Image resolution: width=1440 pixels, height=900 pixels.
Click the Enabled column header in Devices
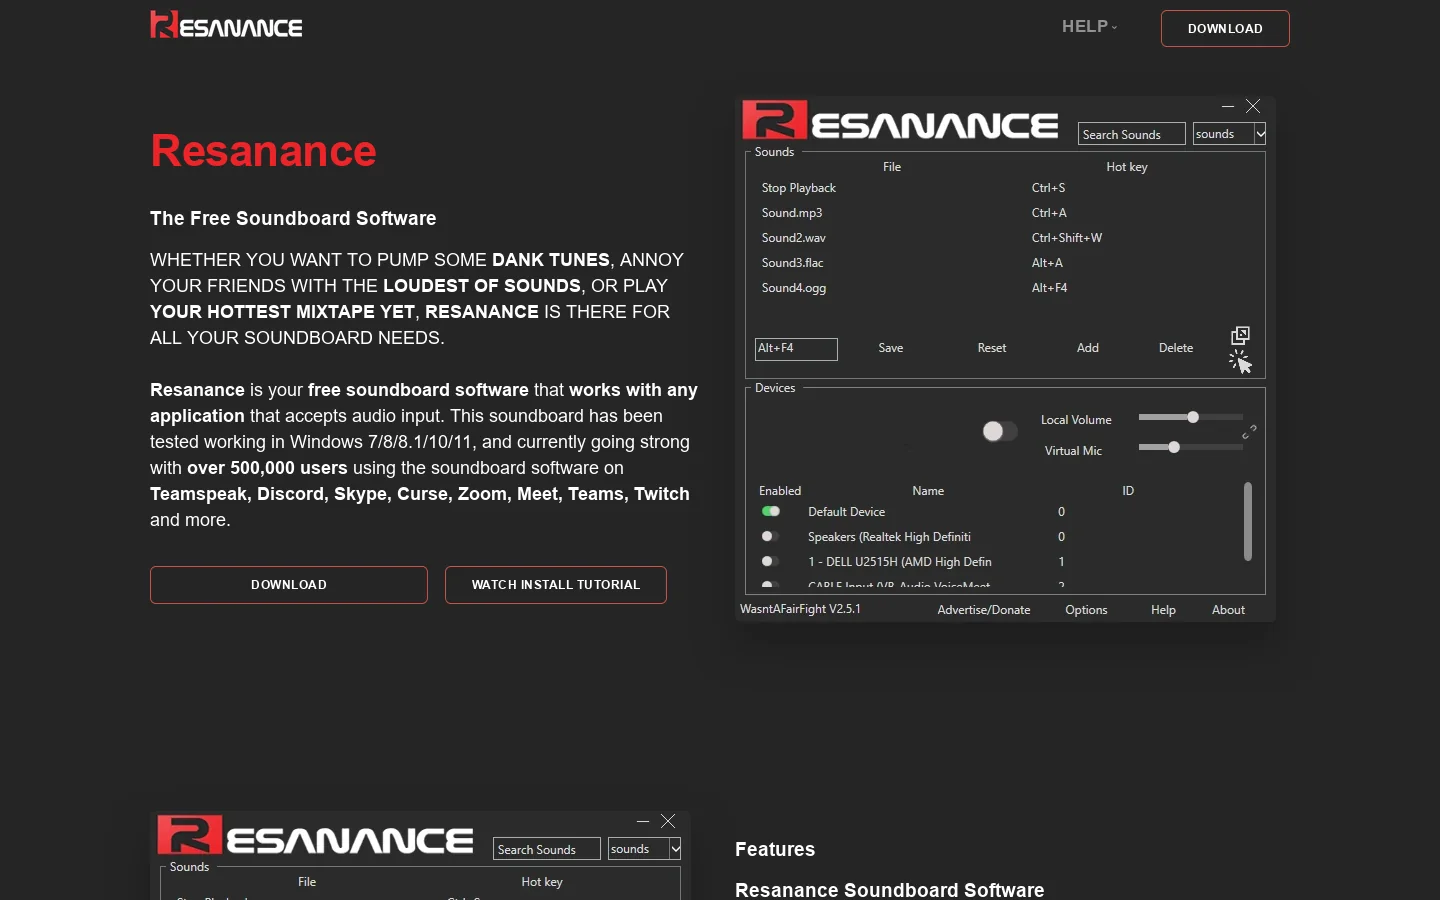(x=780, y=491)
